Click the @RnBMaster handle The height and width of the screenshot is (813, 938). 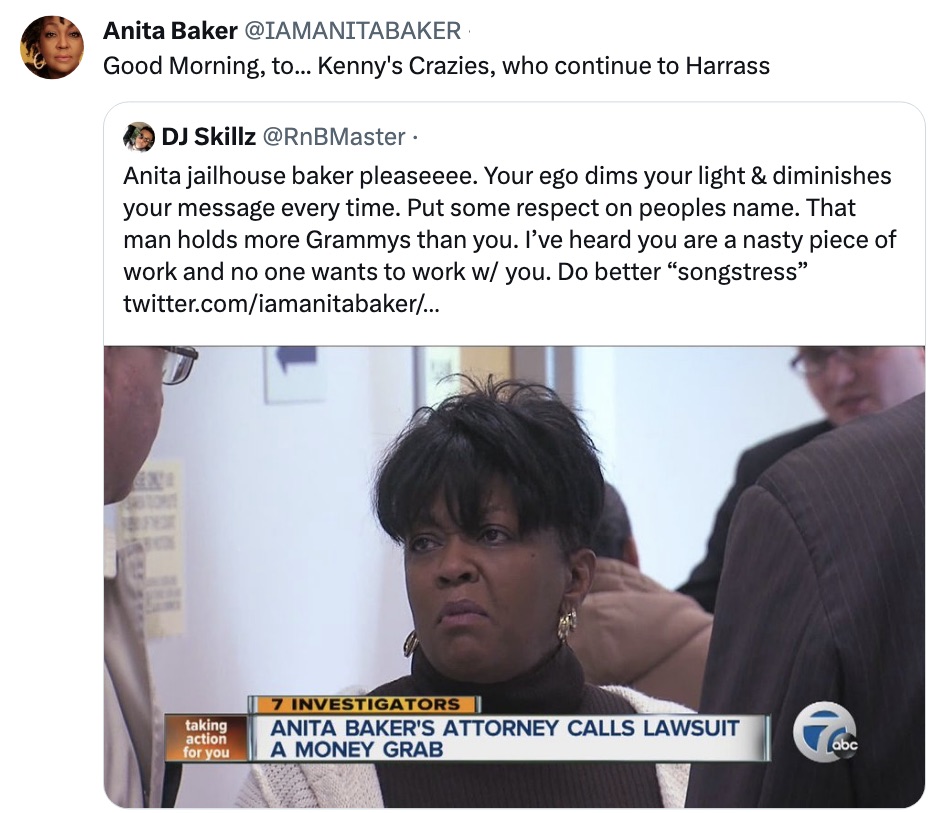pos(333,137)
